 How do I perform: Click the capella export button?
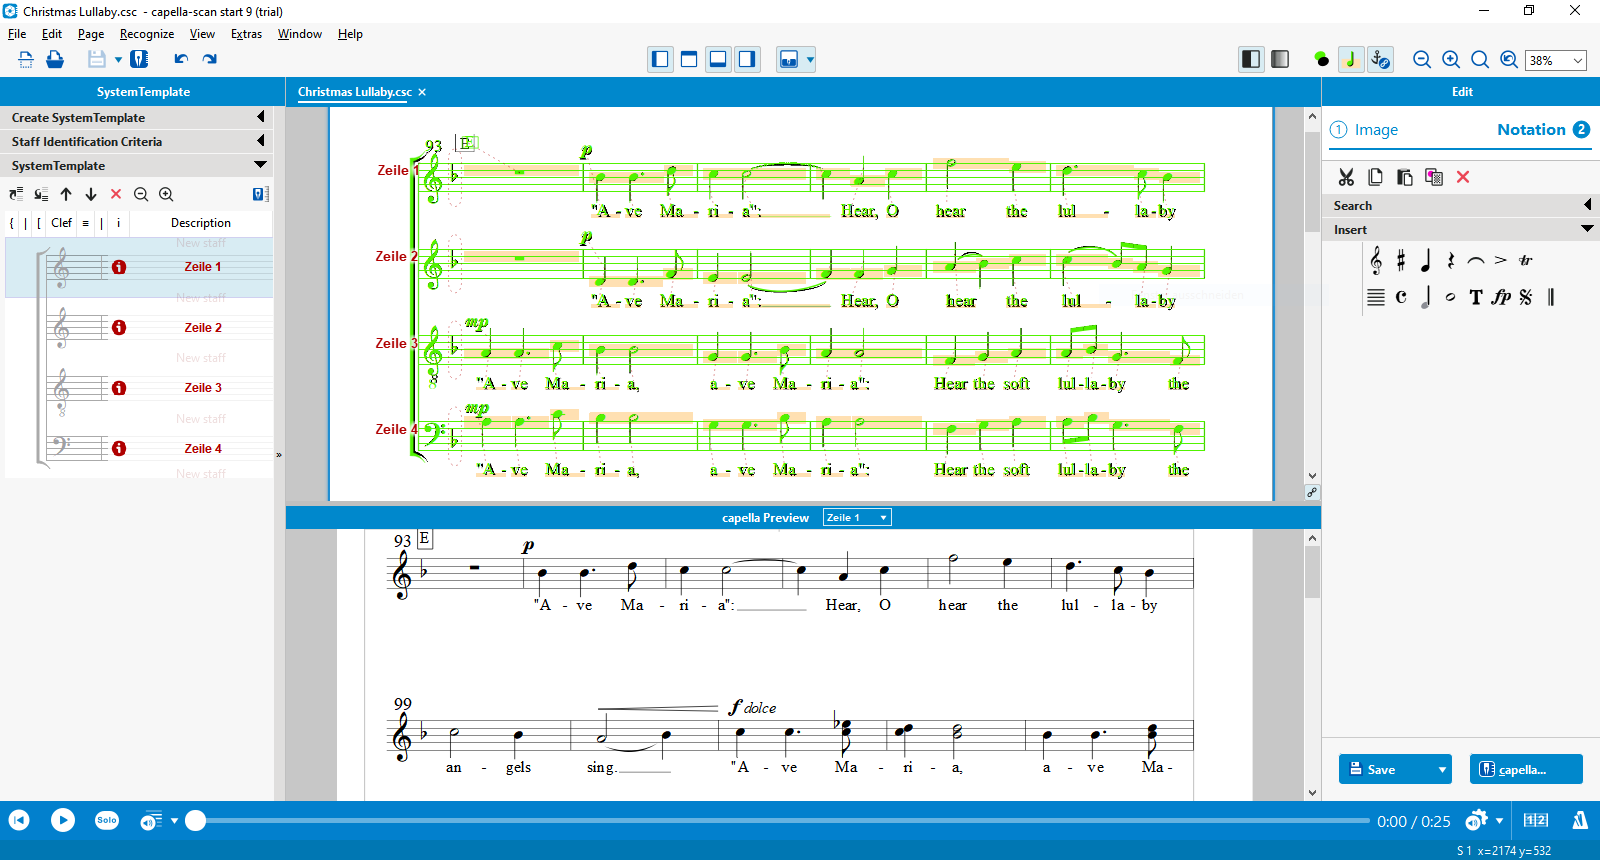click(1525, 769)
